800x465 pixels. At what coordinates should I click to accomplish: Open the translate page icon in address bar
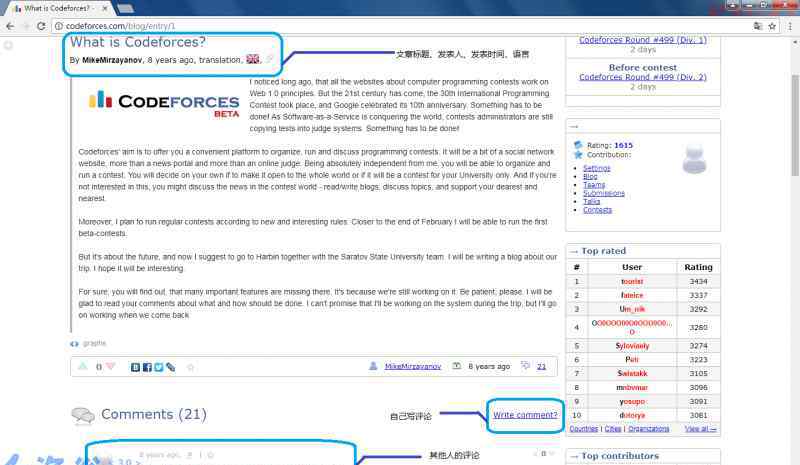(758, 26)
